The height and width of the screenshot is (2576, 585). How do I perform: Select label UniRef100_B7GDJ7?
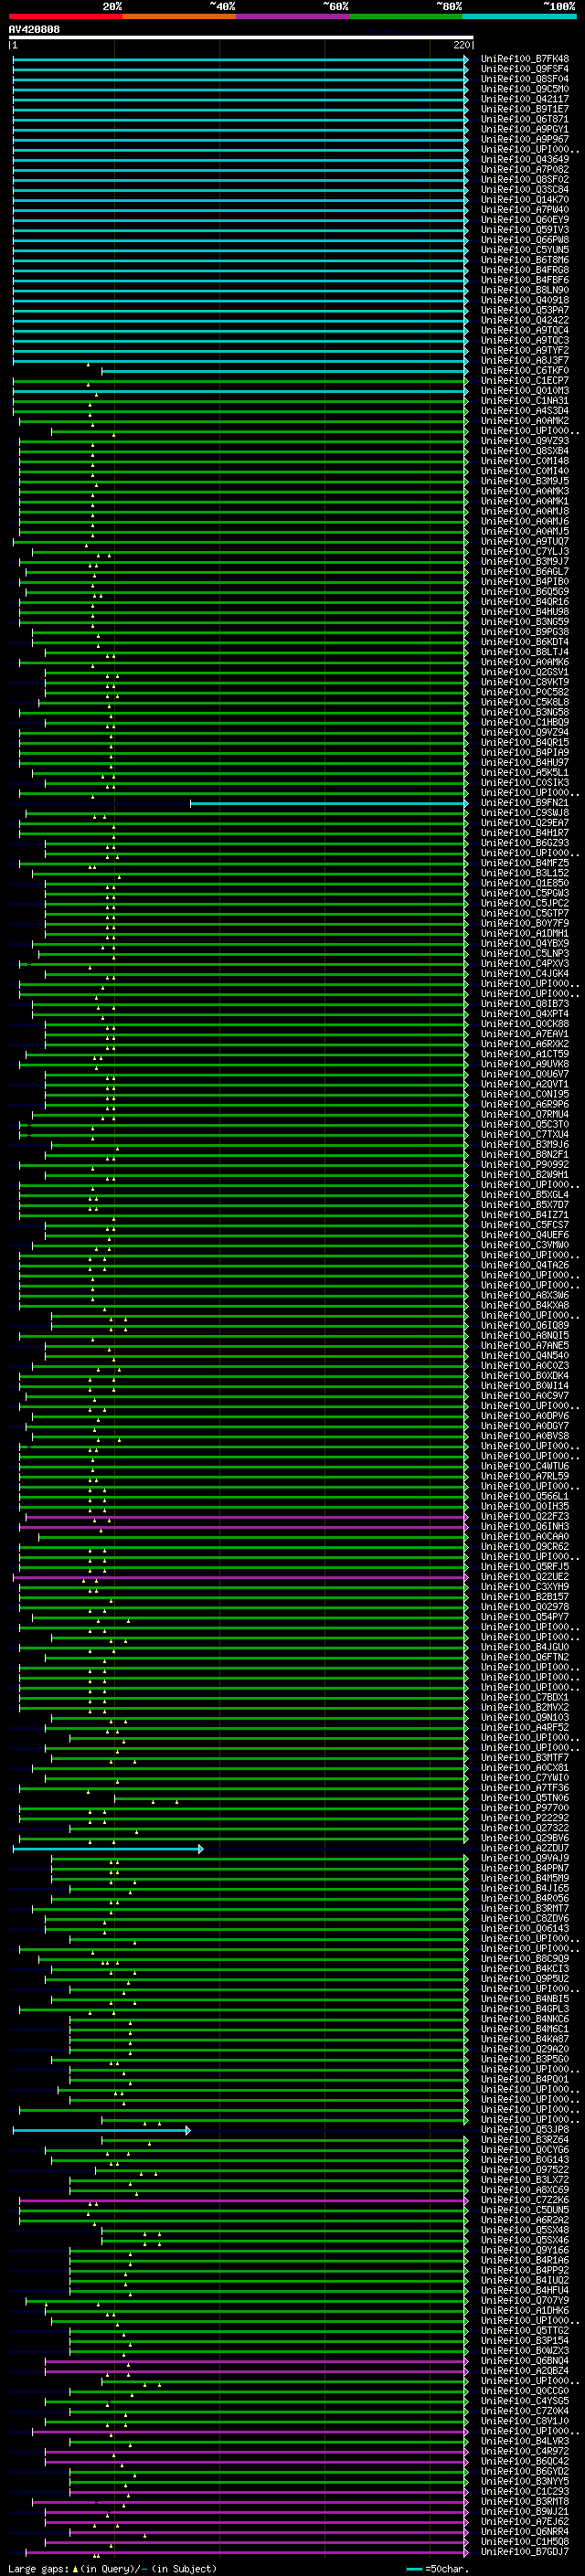pyautogui.click(x=524, y=2551)
